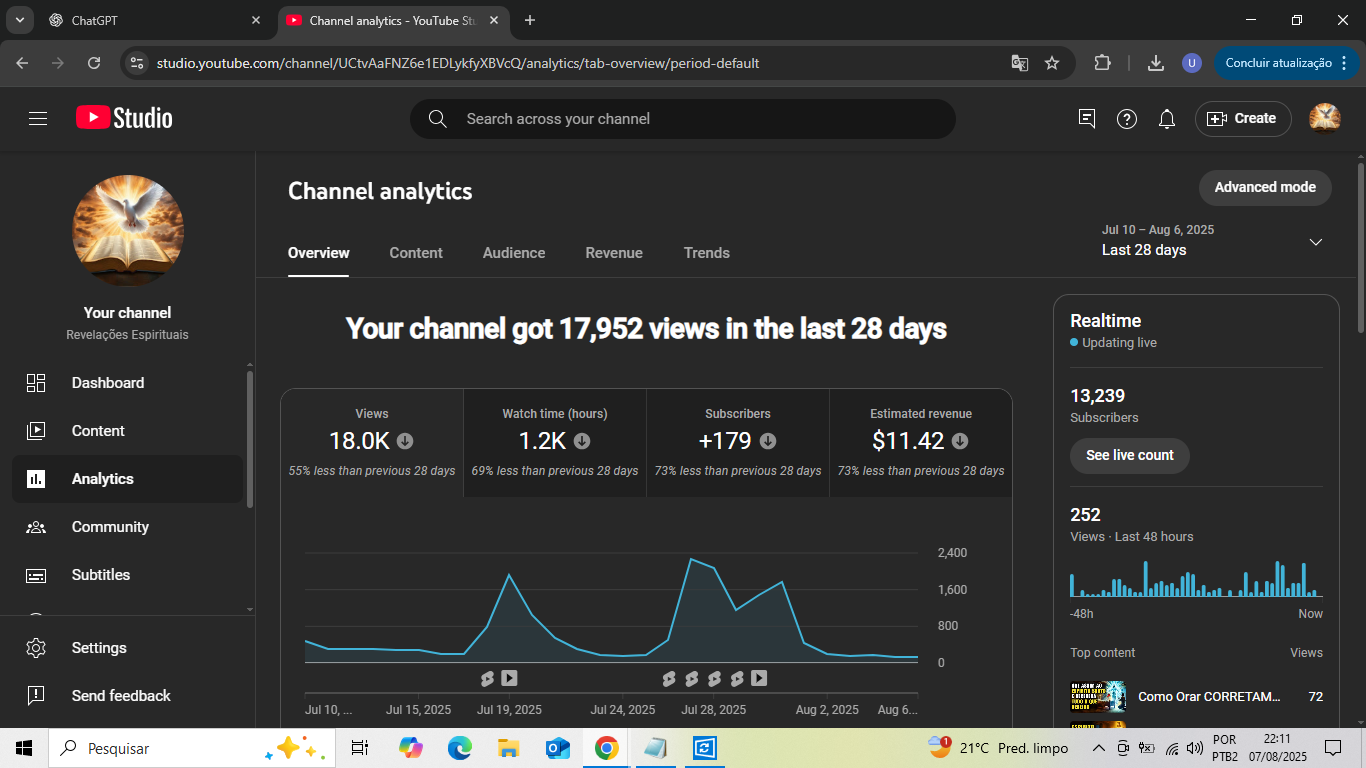View site information icon in the address bar

[x=138, y=63]
